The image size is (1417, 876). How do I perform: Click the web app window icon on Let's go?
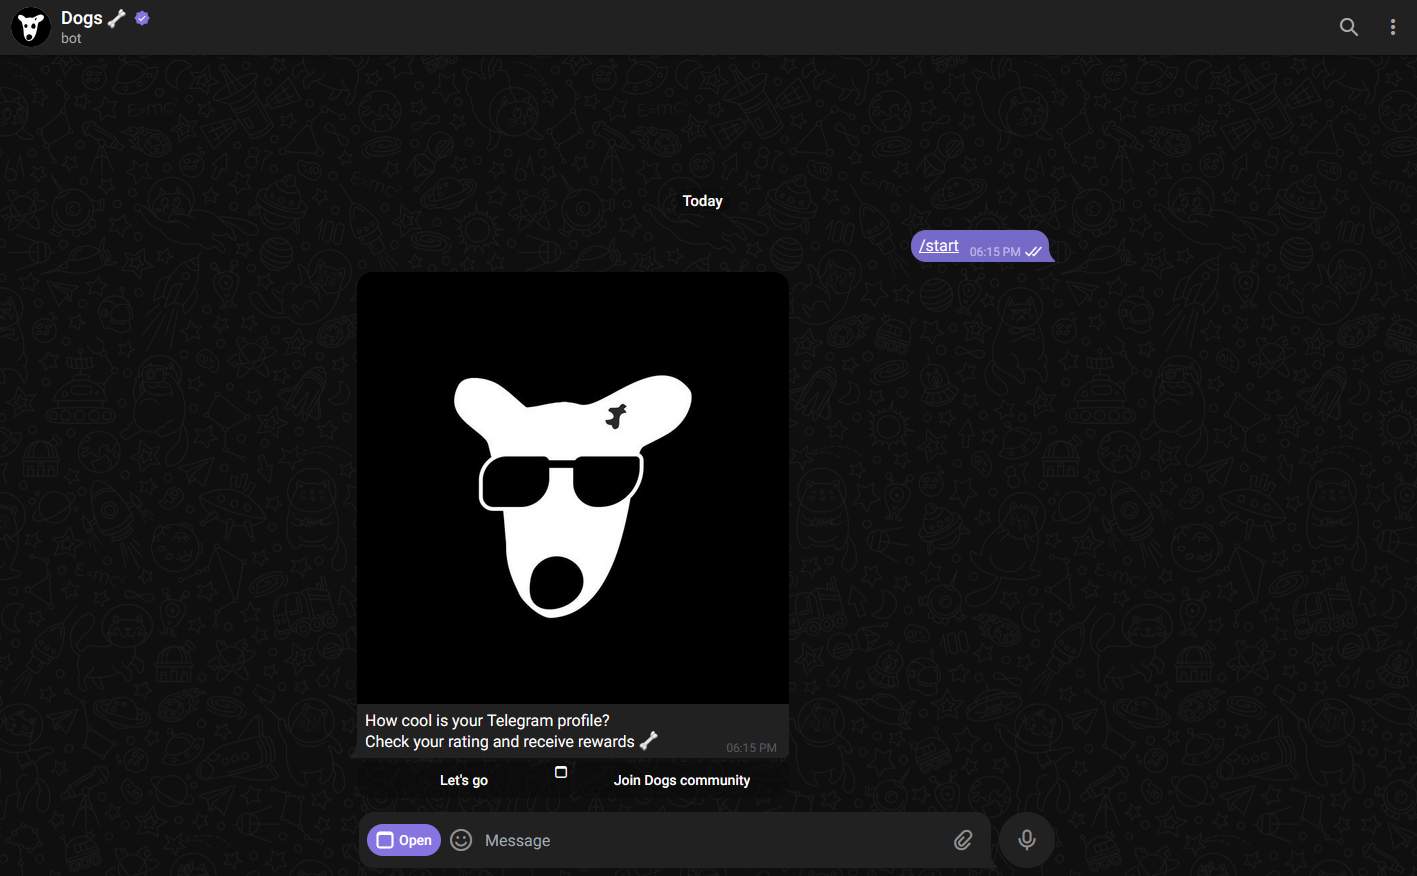pos(561,772)
